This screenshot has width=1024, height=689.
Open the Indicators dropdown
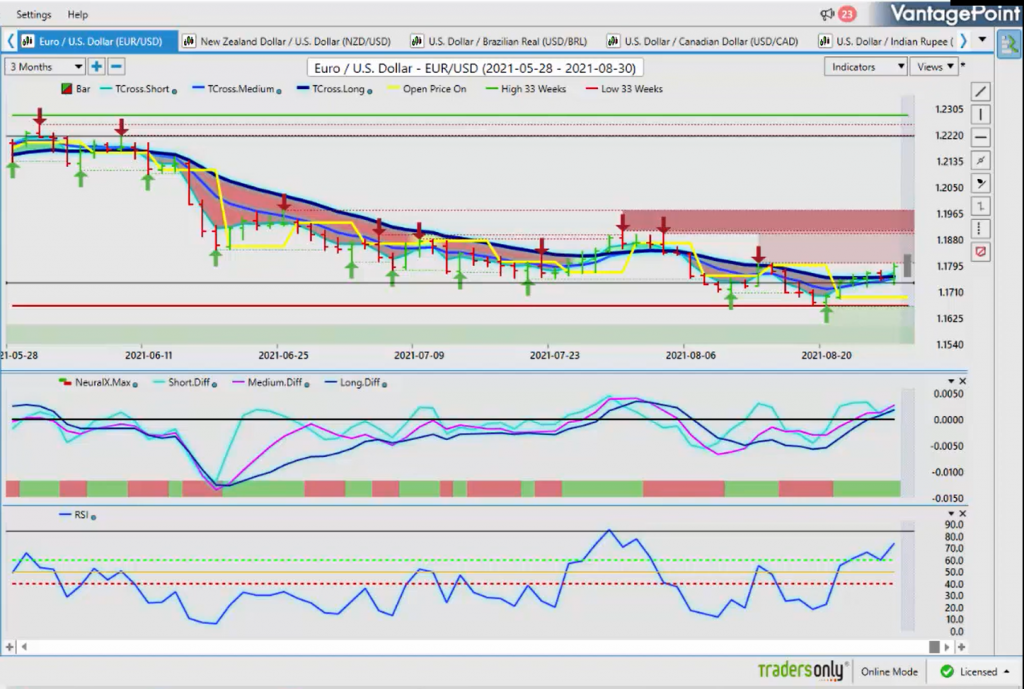865,67
